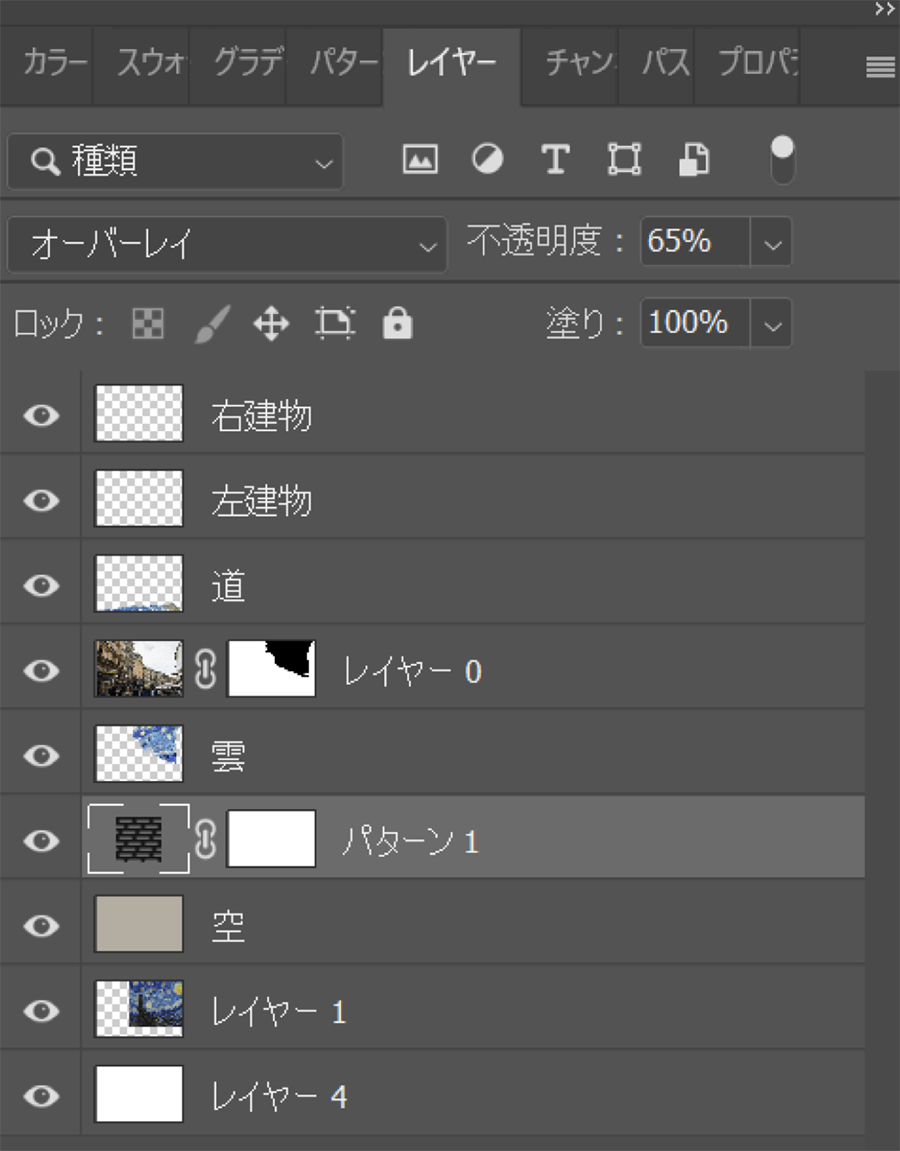Lock layer position move icon
Screen dimensions: 900x1151
tap(272, 324)
